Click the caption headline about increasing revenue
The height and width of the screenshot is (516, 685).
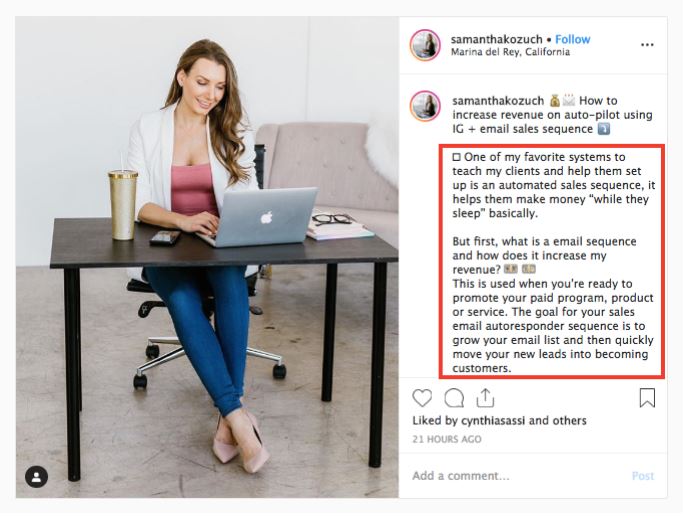coord(553,115)
